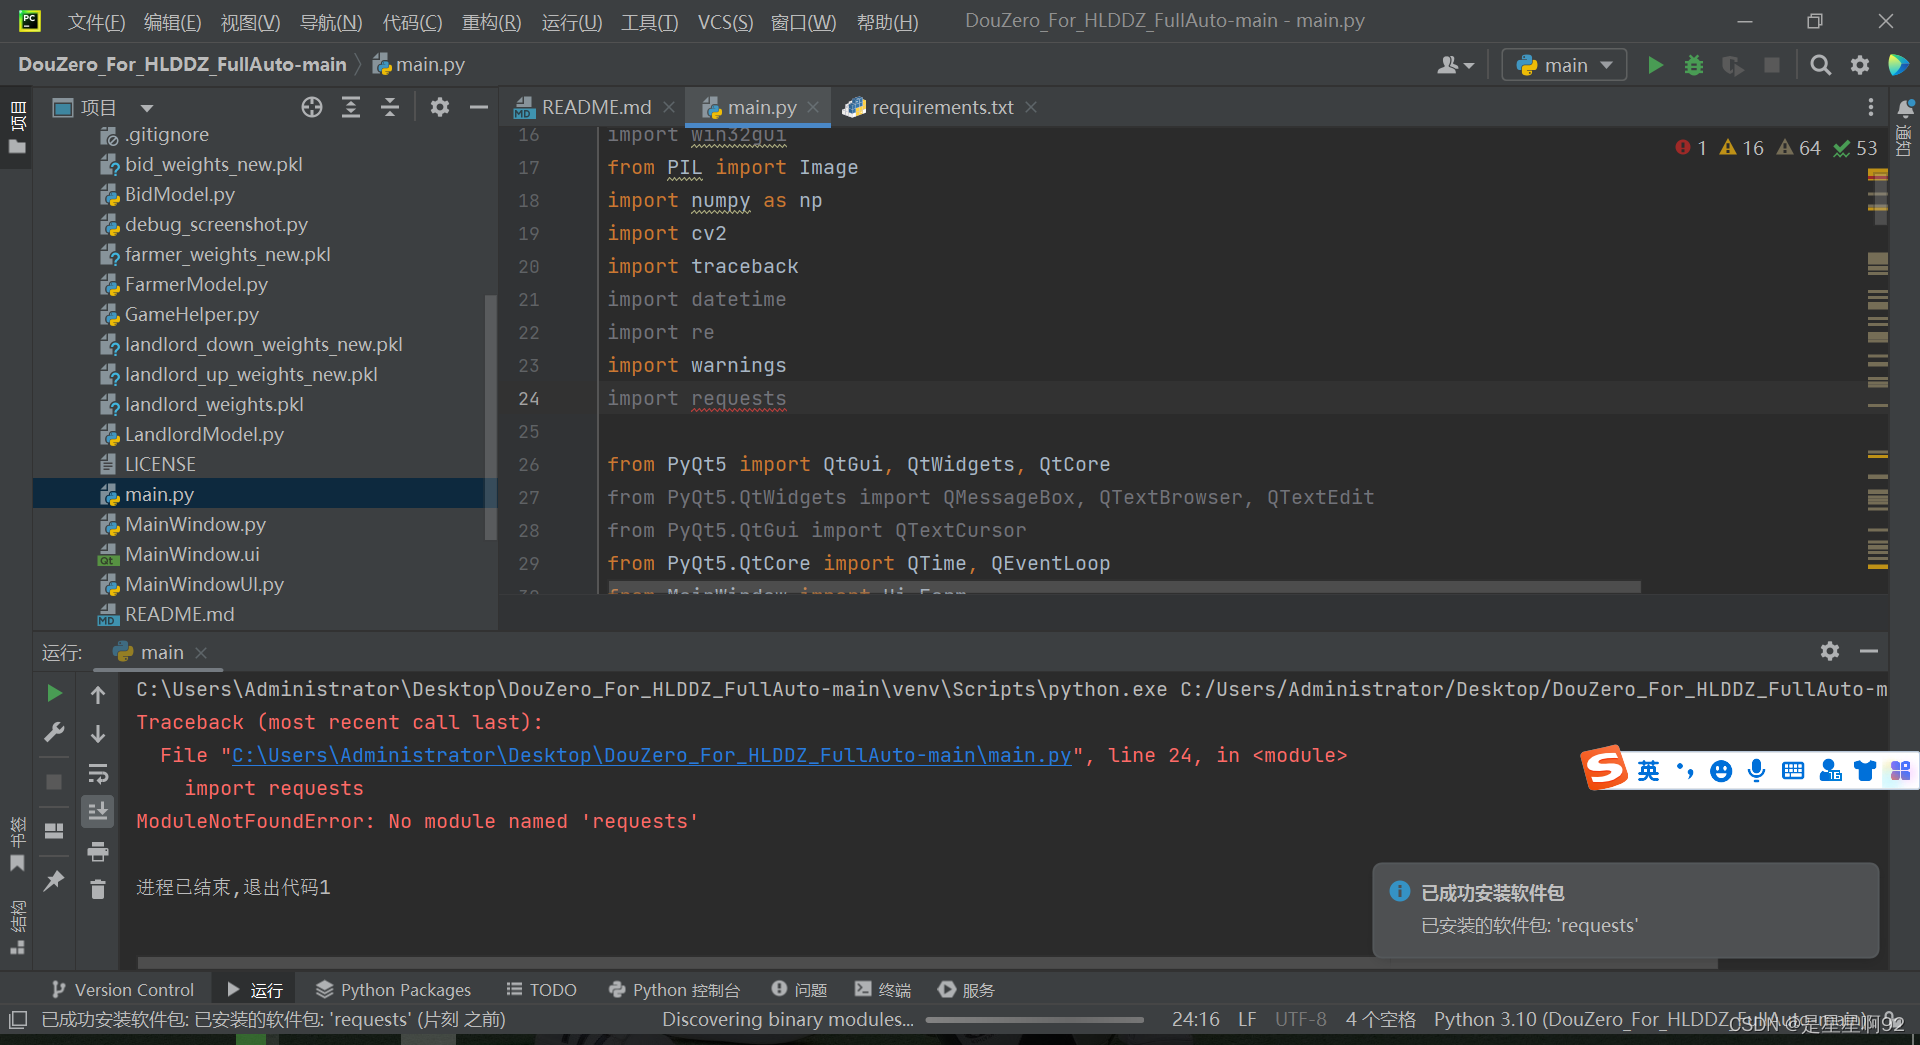The width and height of the screenshot is (1920, 1045).
Task: Open editor tabs more options menu
Action: point(1871,107)
